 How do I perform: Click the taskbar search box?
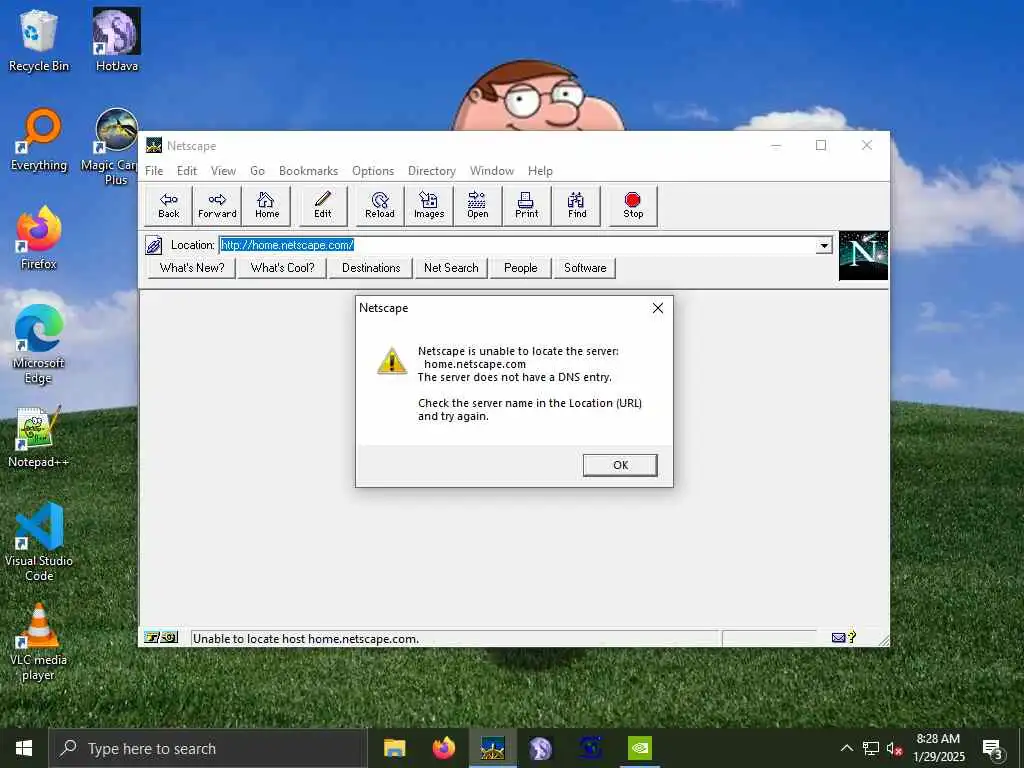pyautogui.click(x=208, y=748)
